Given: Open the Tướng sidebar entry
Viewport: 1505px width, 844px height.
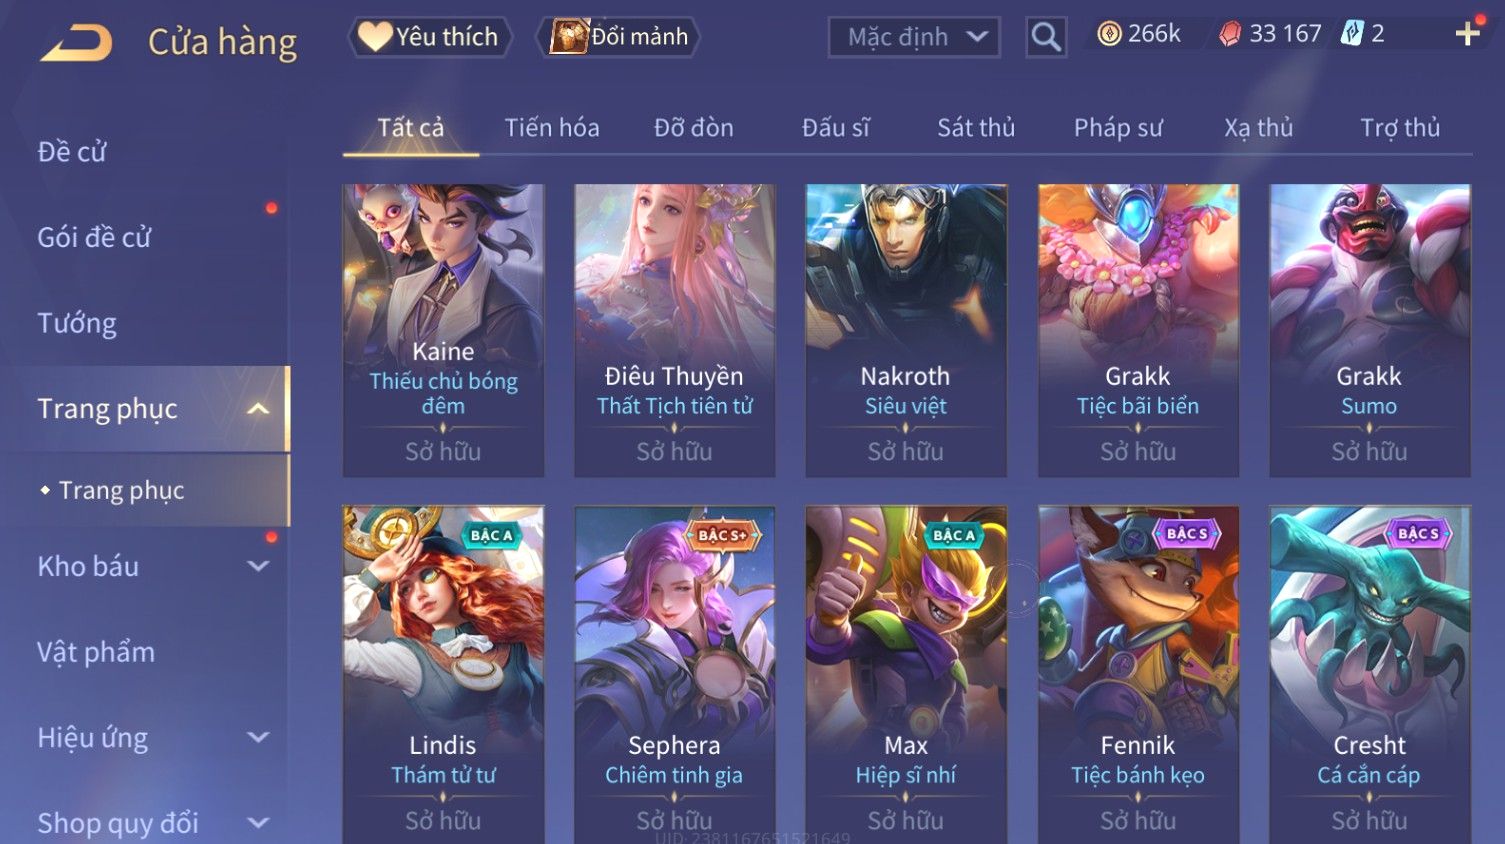Looking at the screenshot, I should tap(77, 323).
